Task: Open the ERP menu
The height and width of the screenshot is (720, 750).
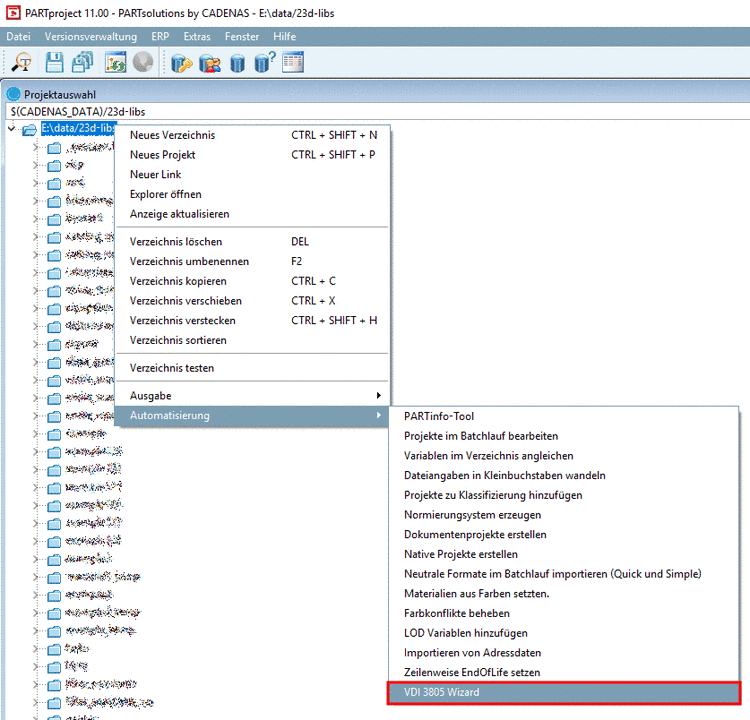Action: click(x=160, y=36)
